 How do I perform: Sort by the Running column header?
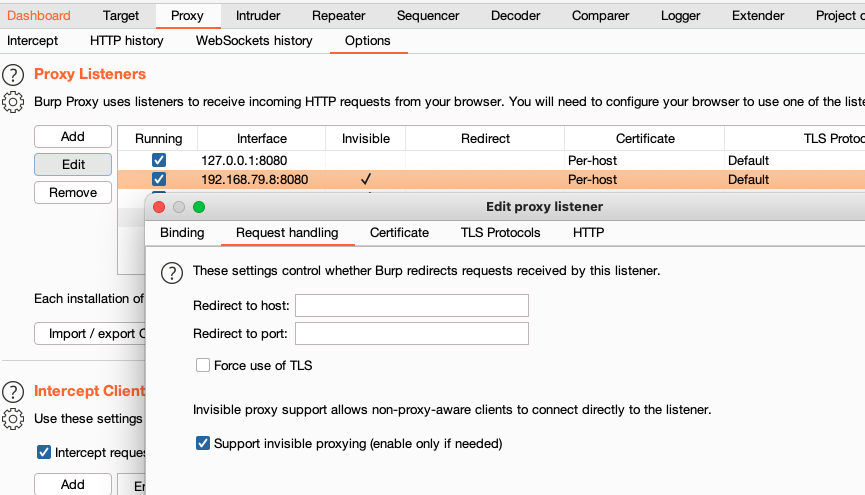point(158,139)
